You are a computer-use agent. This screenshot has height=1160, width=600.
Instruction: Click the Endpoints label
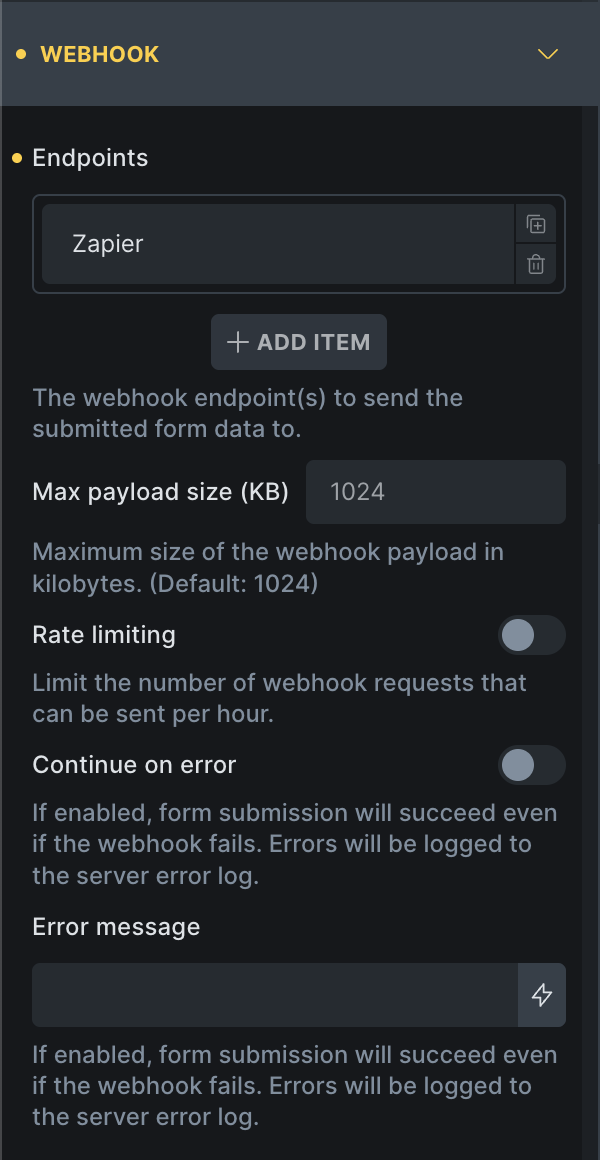click(x=90, y=158)
